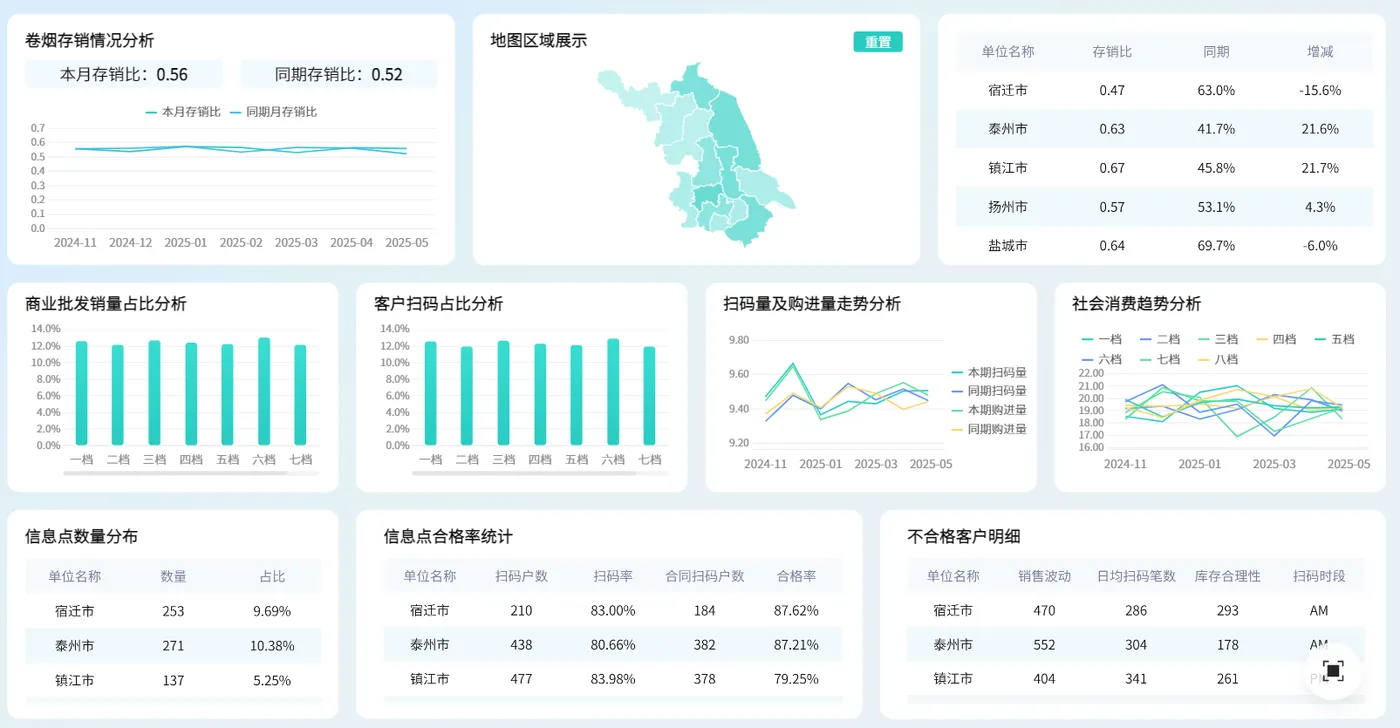Click the 重置 reset button on map
Viewport: 1400px width, 728px height.
pos(878,42)
